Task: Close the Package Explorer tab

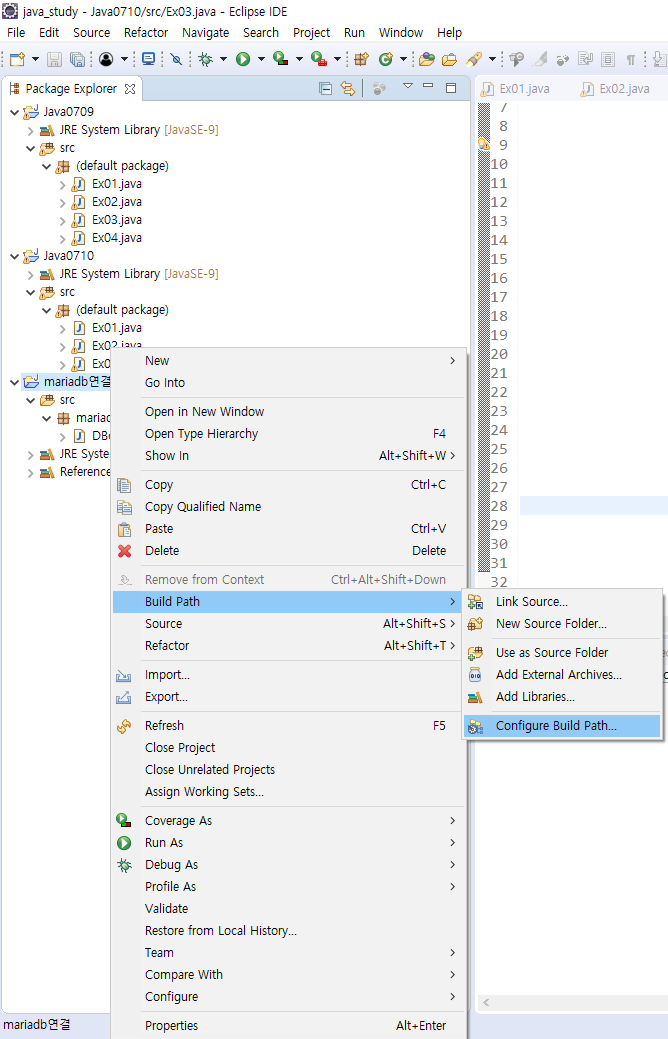Action: (x=130, y=88)
